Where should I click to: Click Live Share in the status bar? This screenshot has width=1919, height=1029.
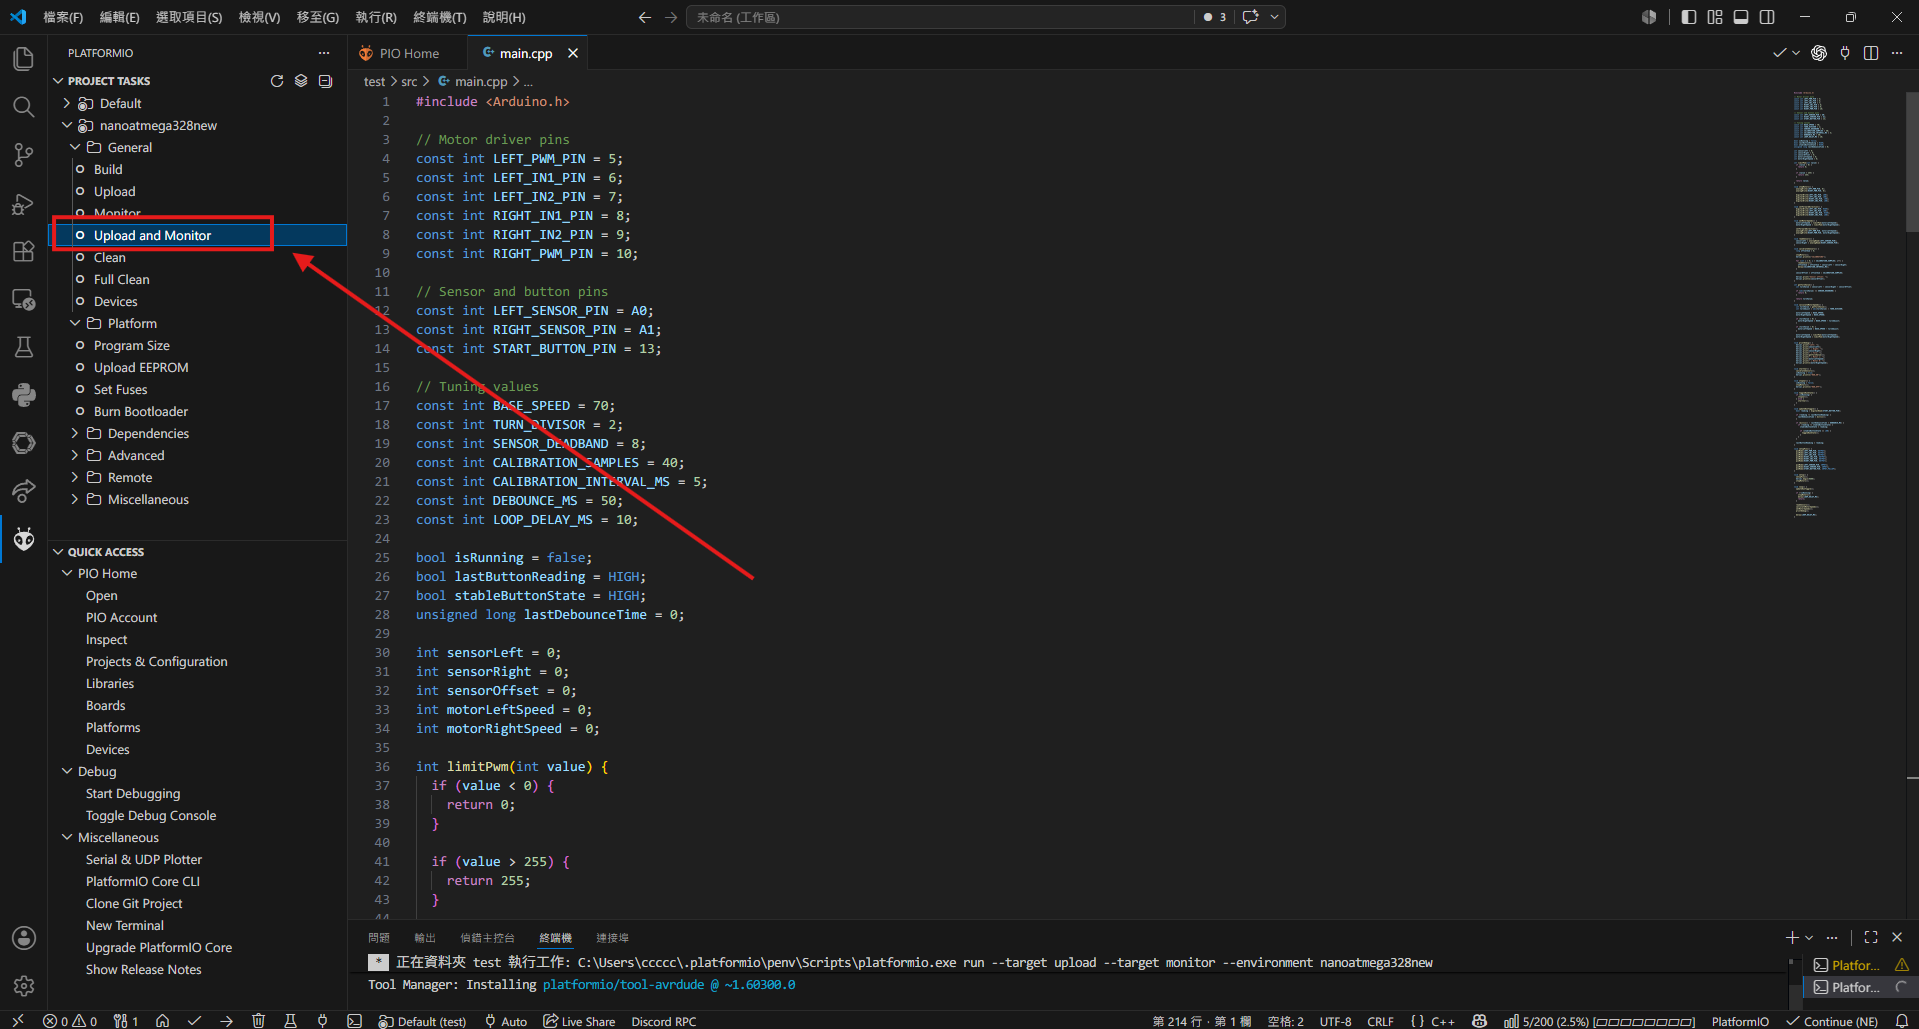point(579,1021)
